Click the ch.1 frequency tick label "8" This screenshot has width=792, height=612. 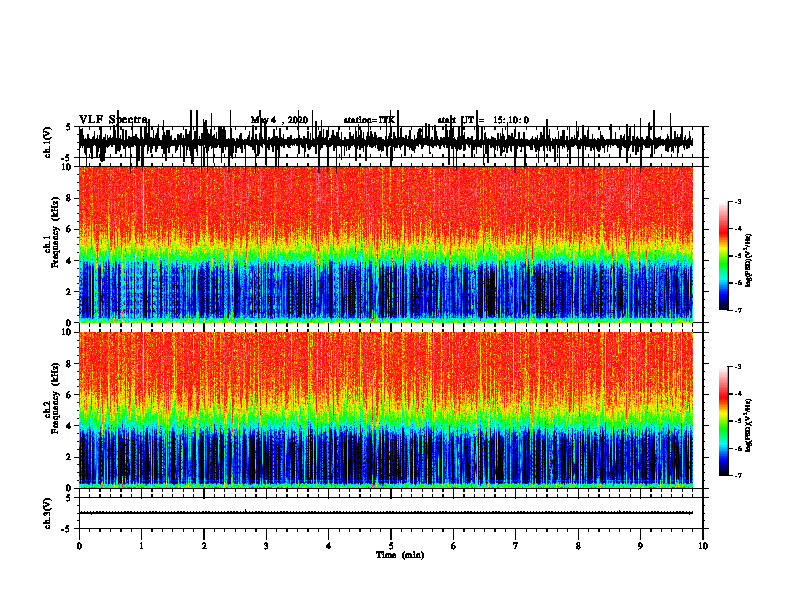(x=69, y=198)
